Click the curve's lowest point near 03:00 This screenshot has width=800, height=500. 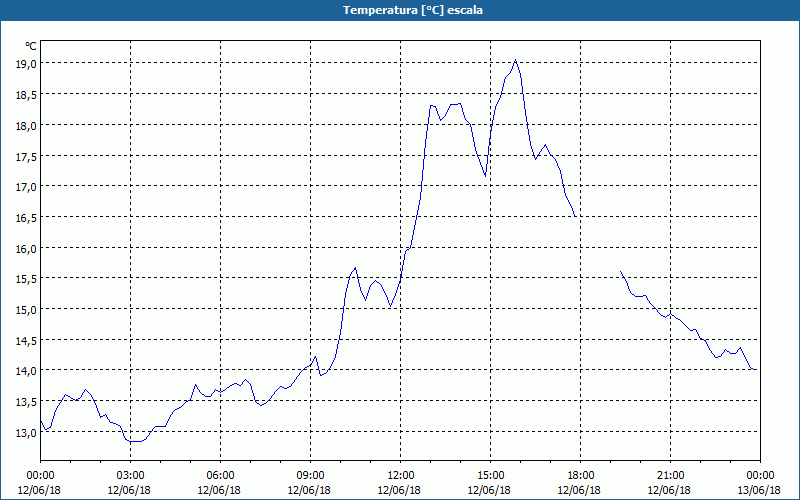point(135,441)
